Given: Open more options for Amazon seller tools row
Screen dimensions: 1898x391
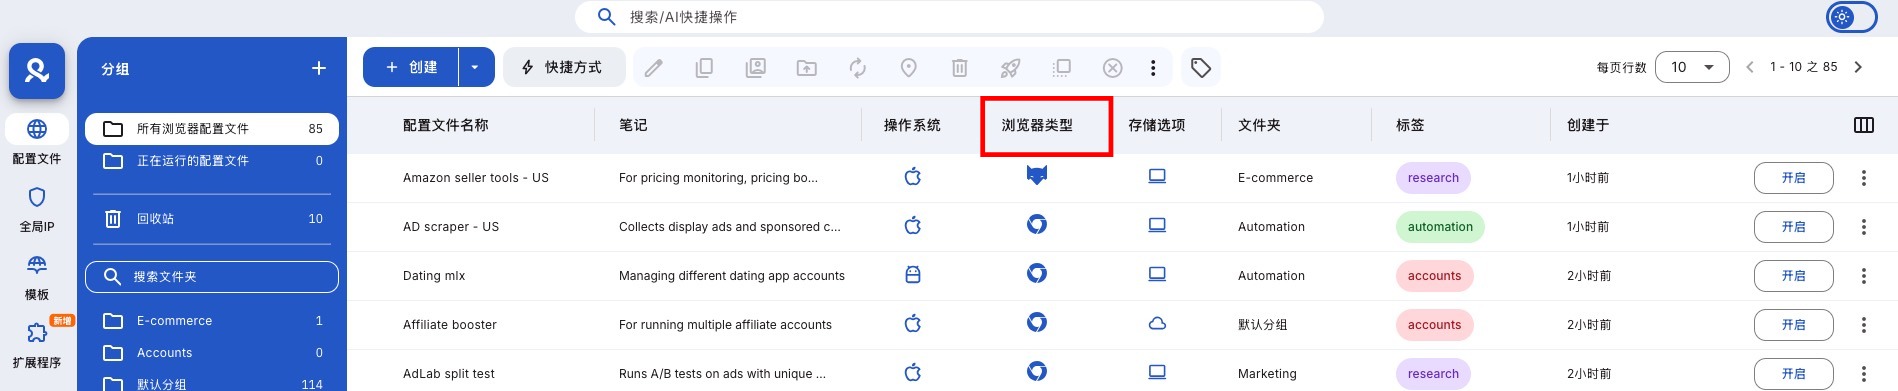Looking at the screenshot, I should click(1864, 178).
